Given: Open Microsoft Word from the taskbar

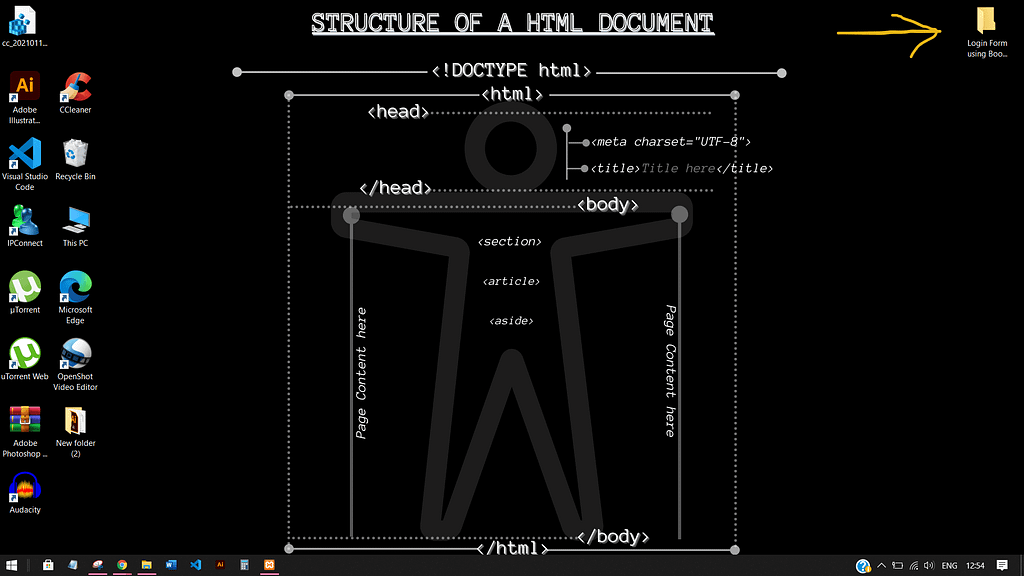Looking at the screenshot, I should (x=172, y=566).
